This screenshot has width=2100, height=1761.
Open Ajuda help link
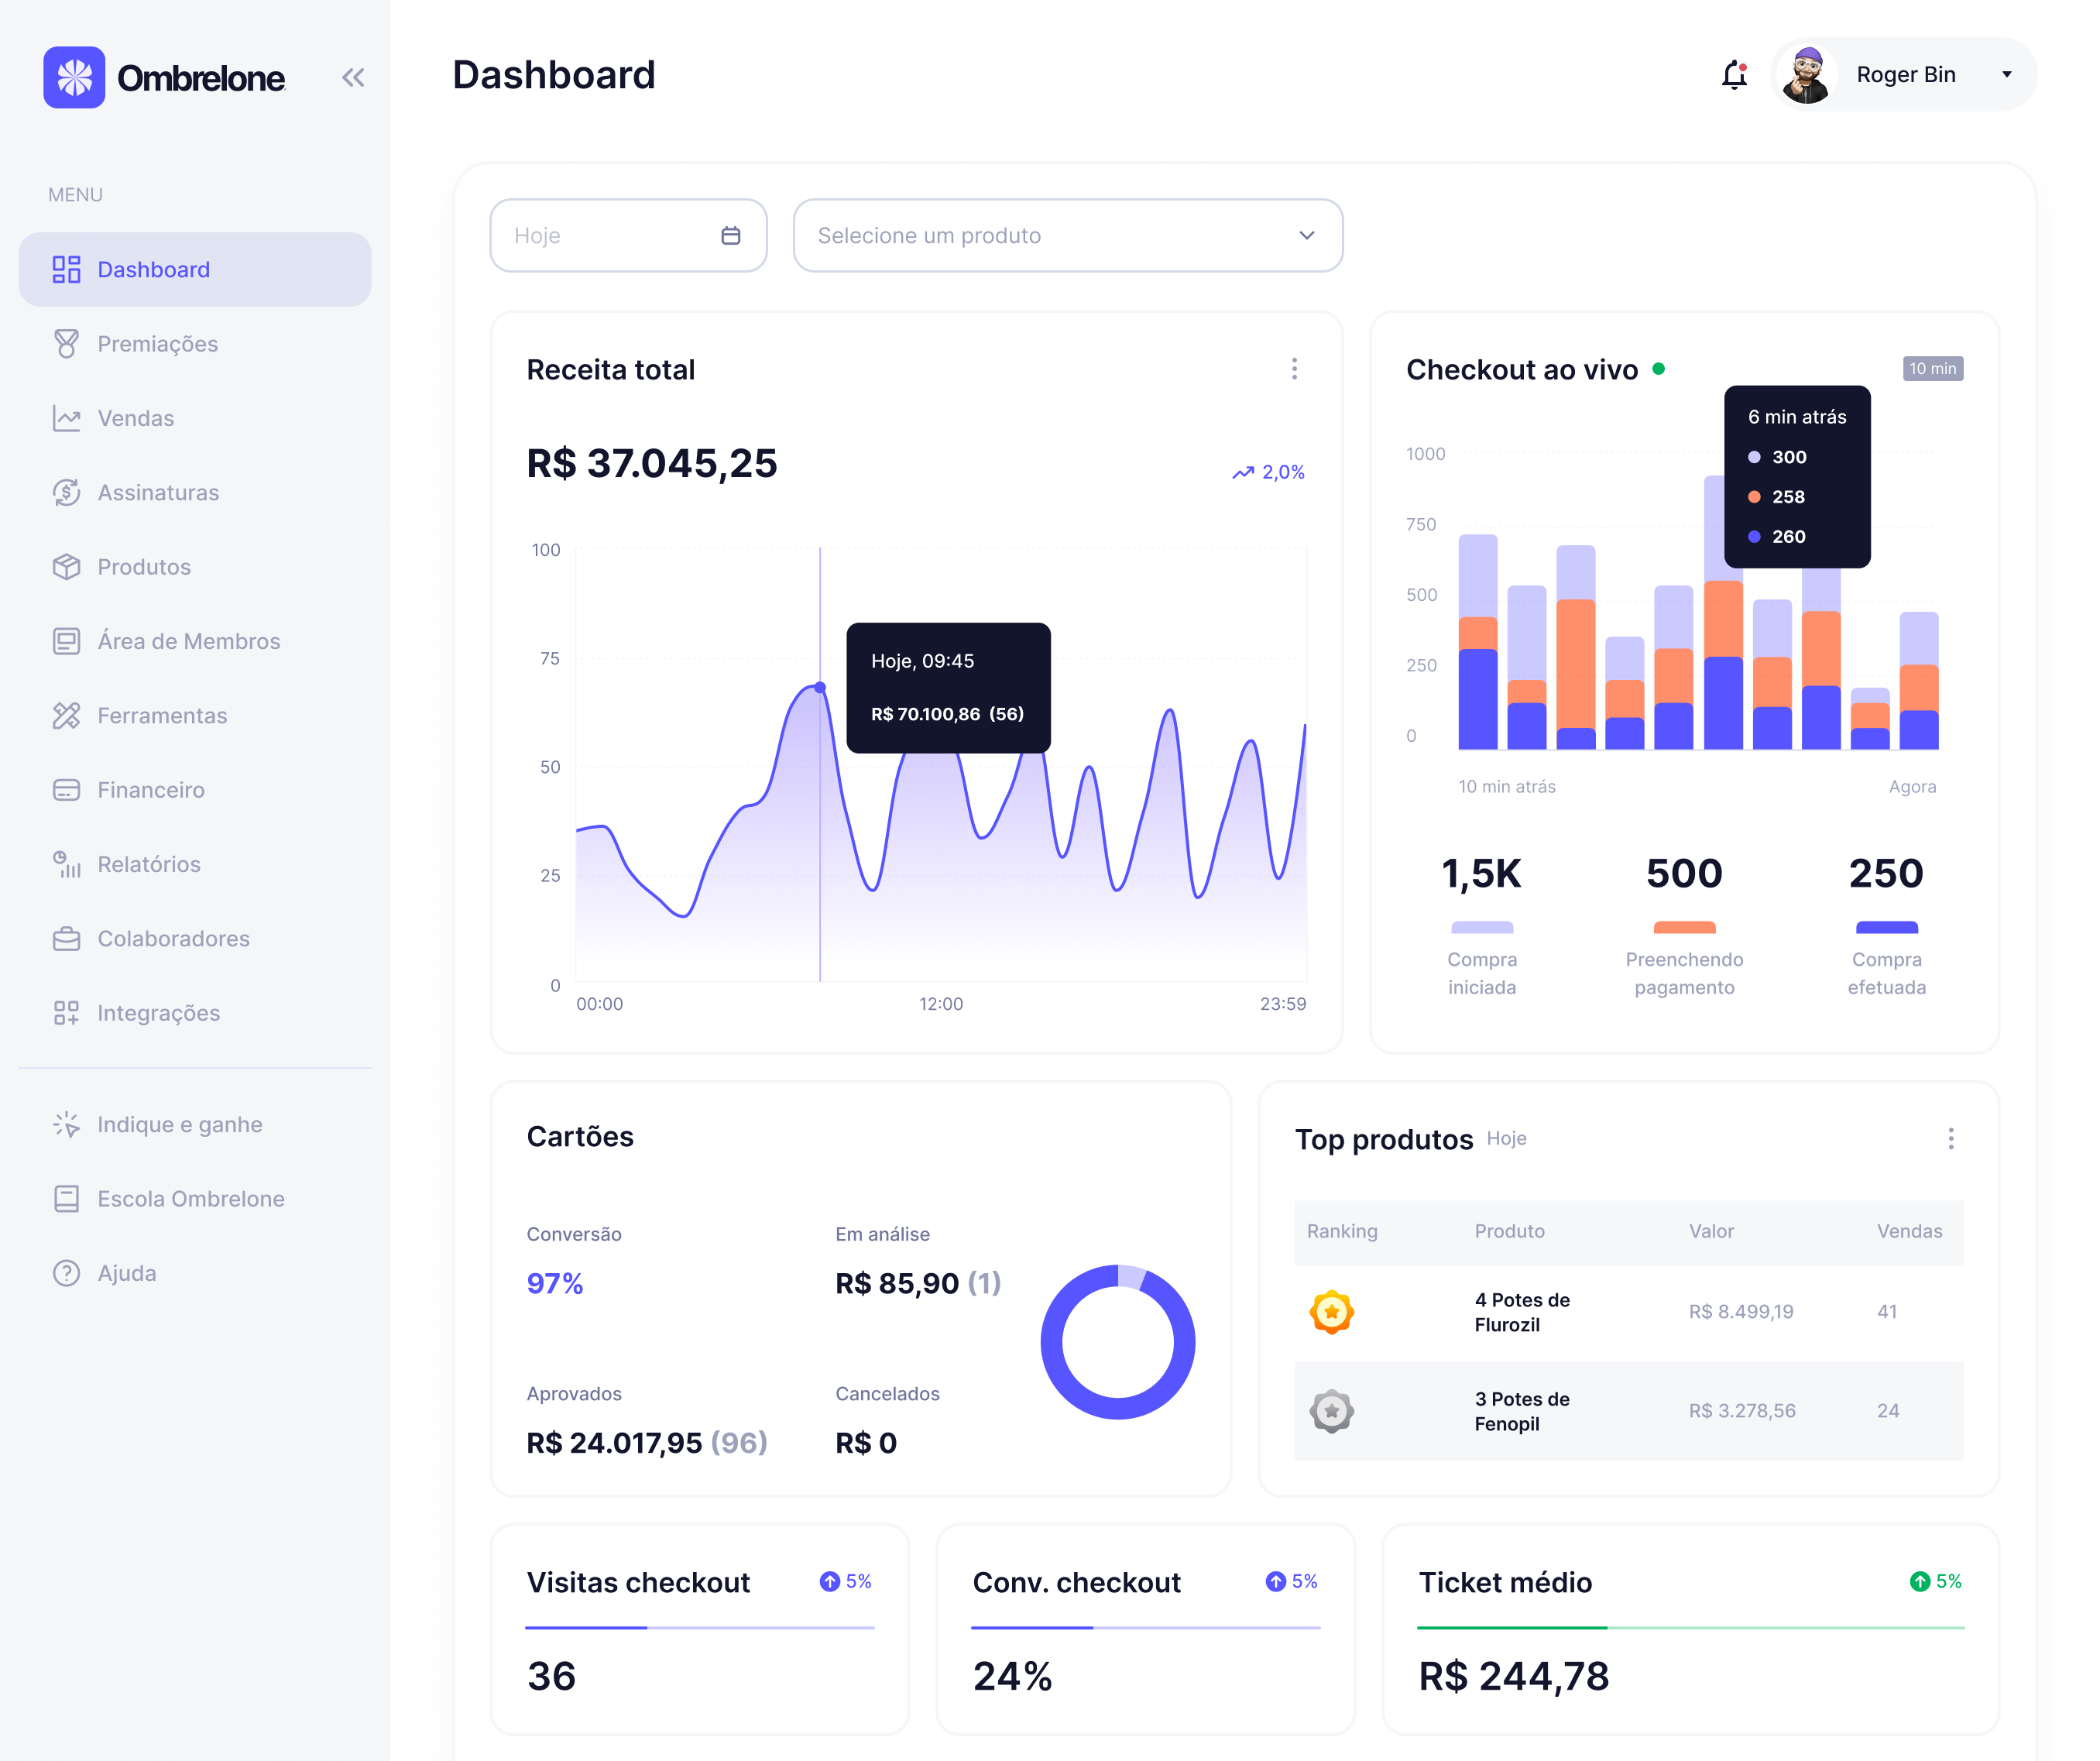126,1273
